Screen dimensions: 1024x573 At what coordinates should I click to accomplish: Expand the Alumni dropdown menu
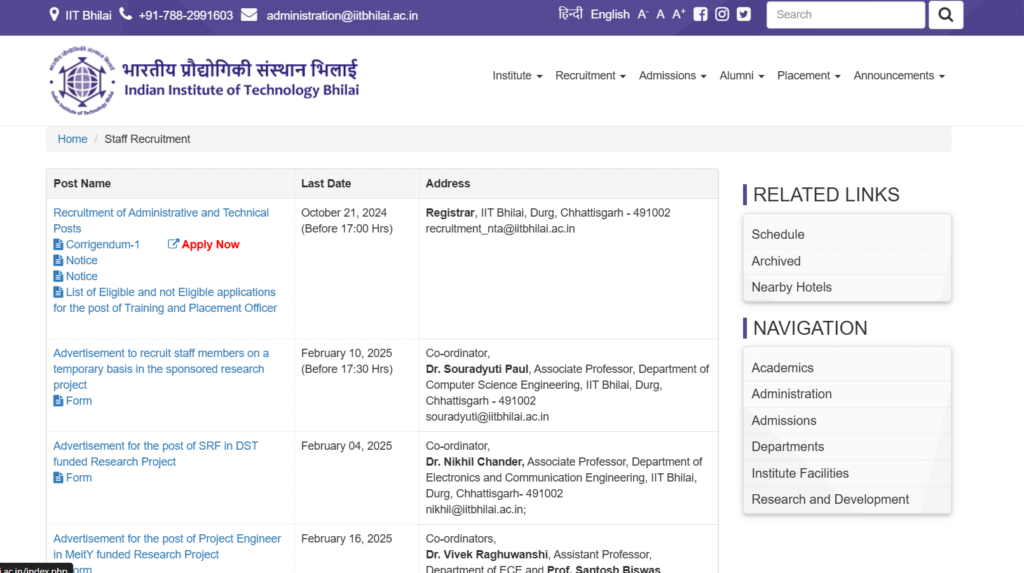pos(742,76)
